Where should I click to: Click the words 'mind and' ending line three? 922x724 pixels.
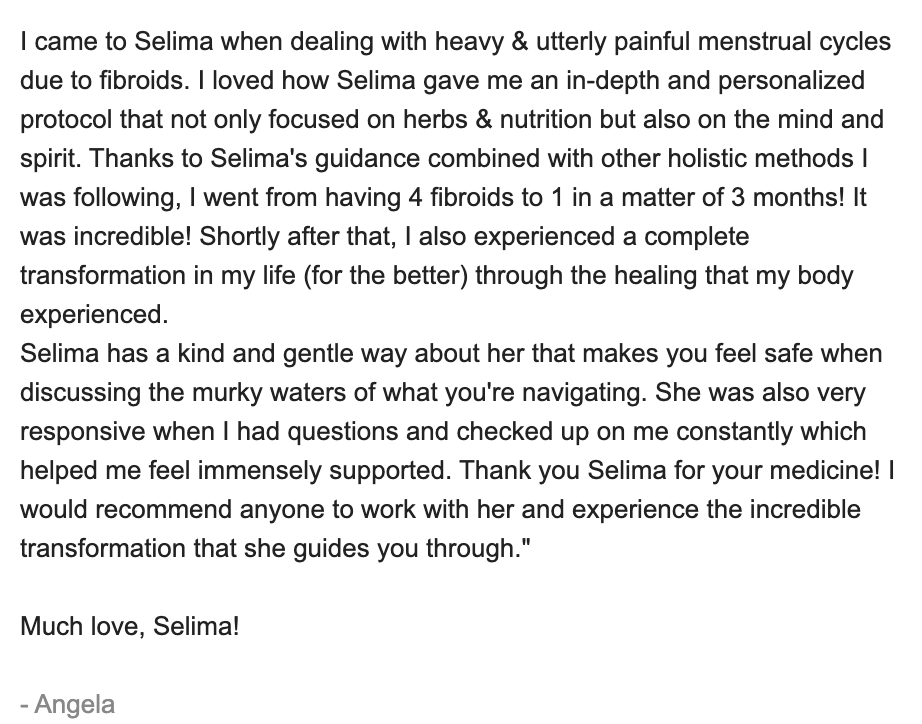[x=830, y=119]
